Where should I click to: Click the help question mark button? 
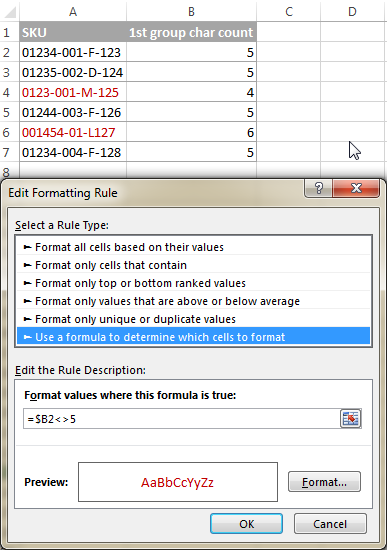(x=319, y=188)
